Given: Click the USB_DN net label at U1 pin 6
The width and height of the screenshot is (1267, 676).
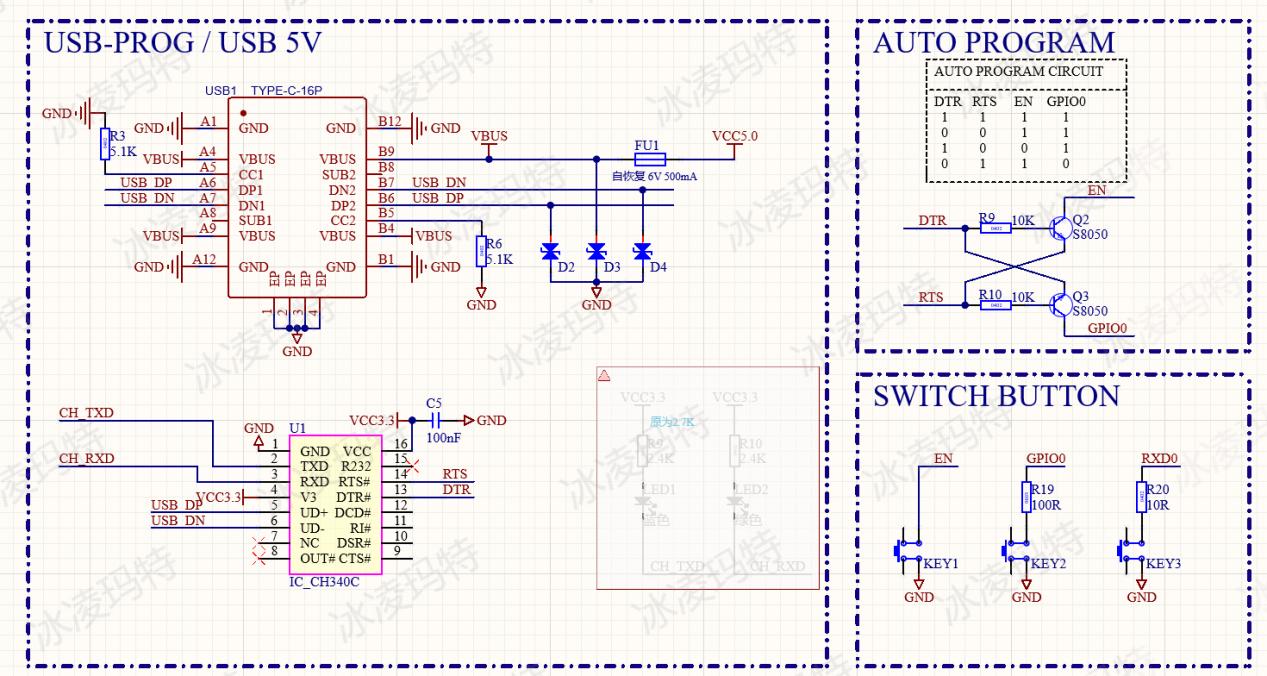Looking at the screenshot, I should tap(178, 520).
